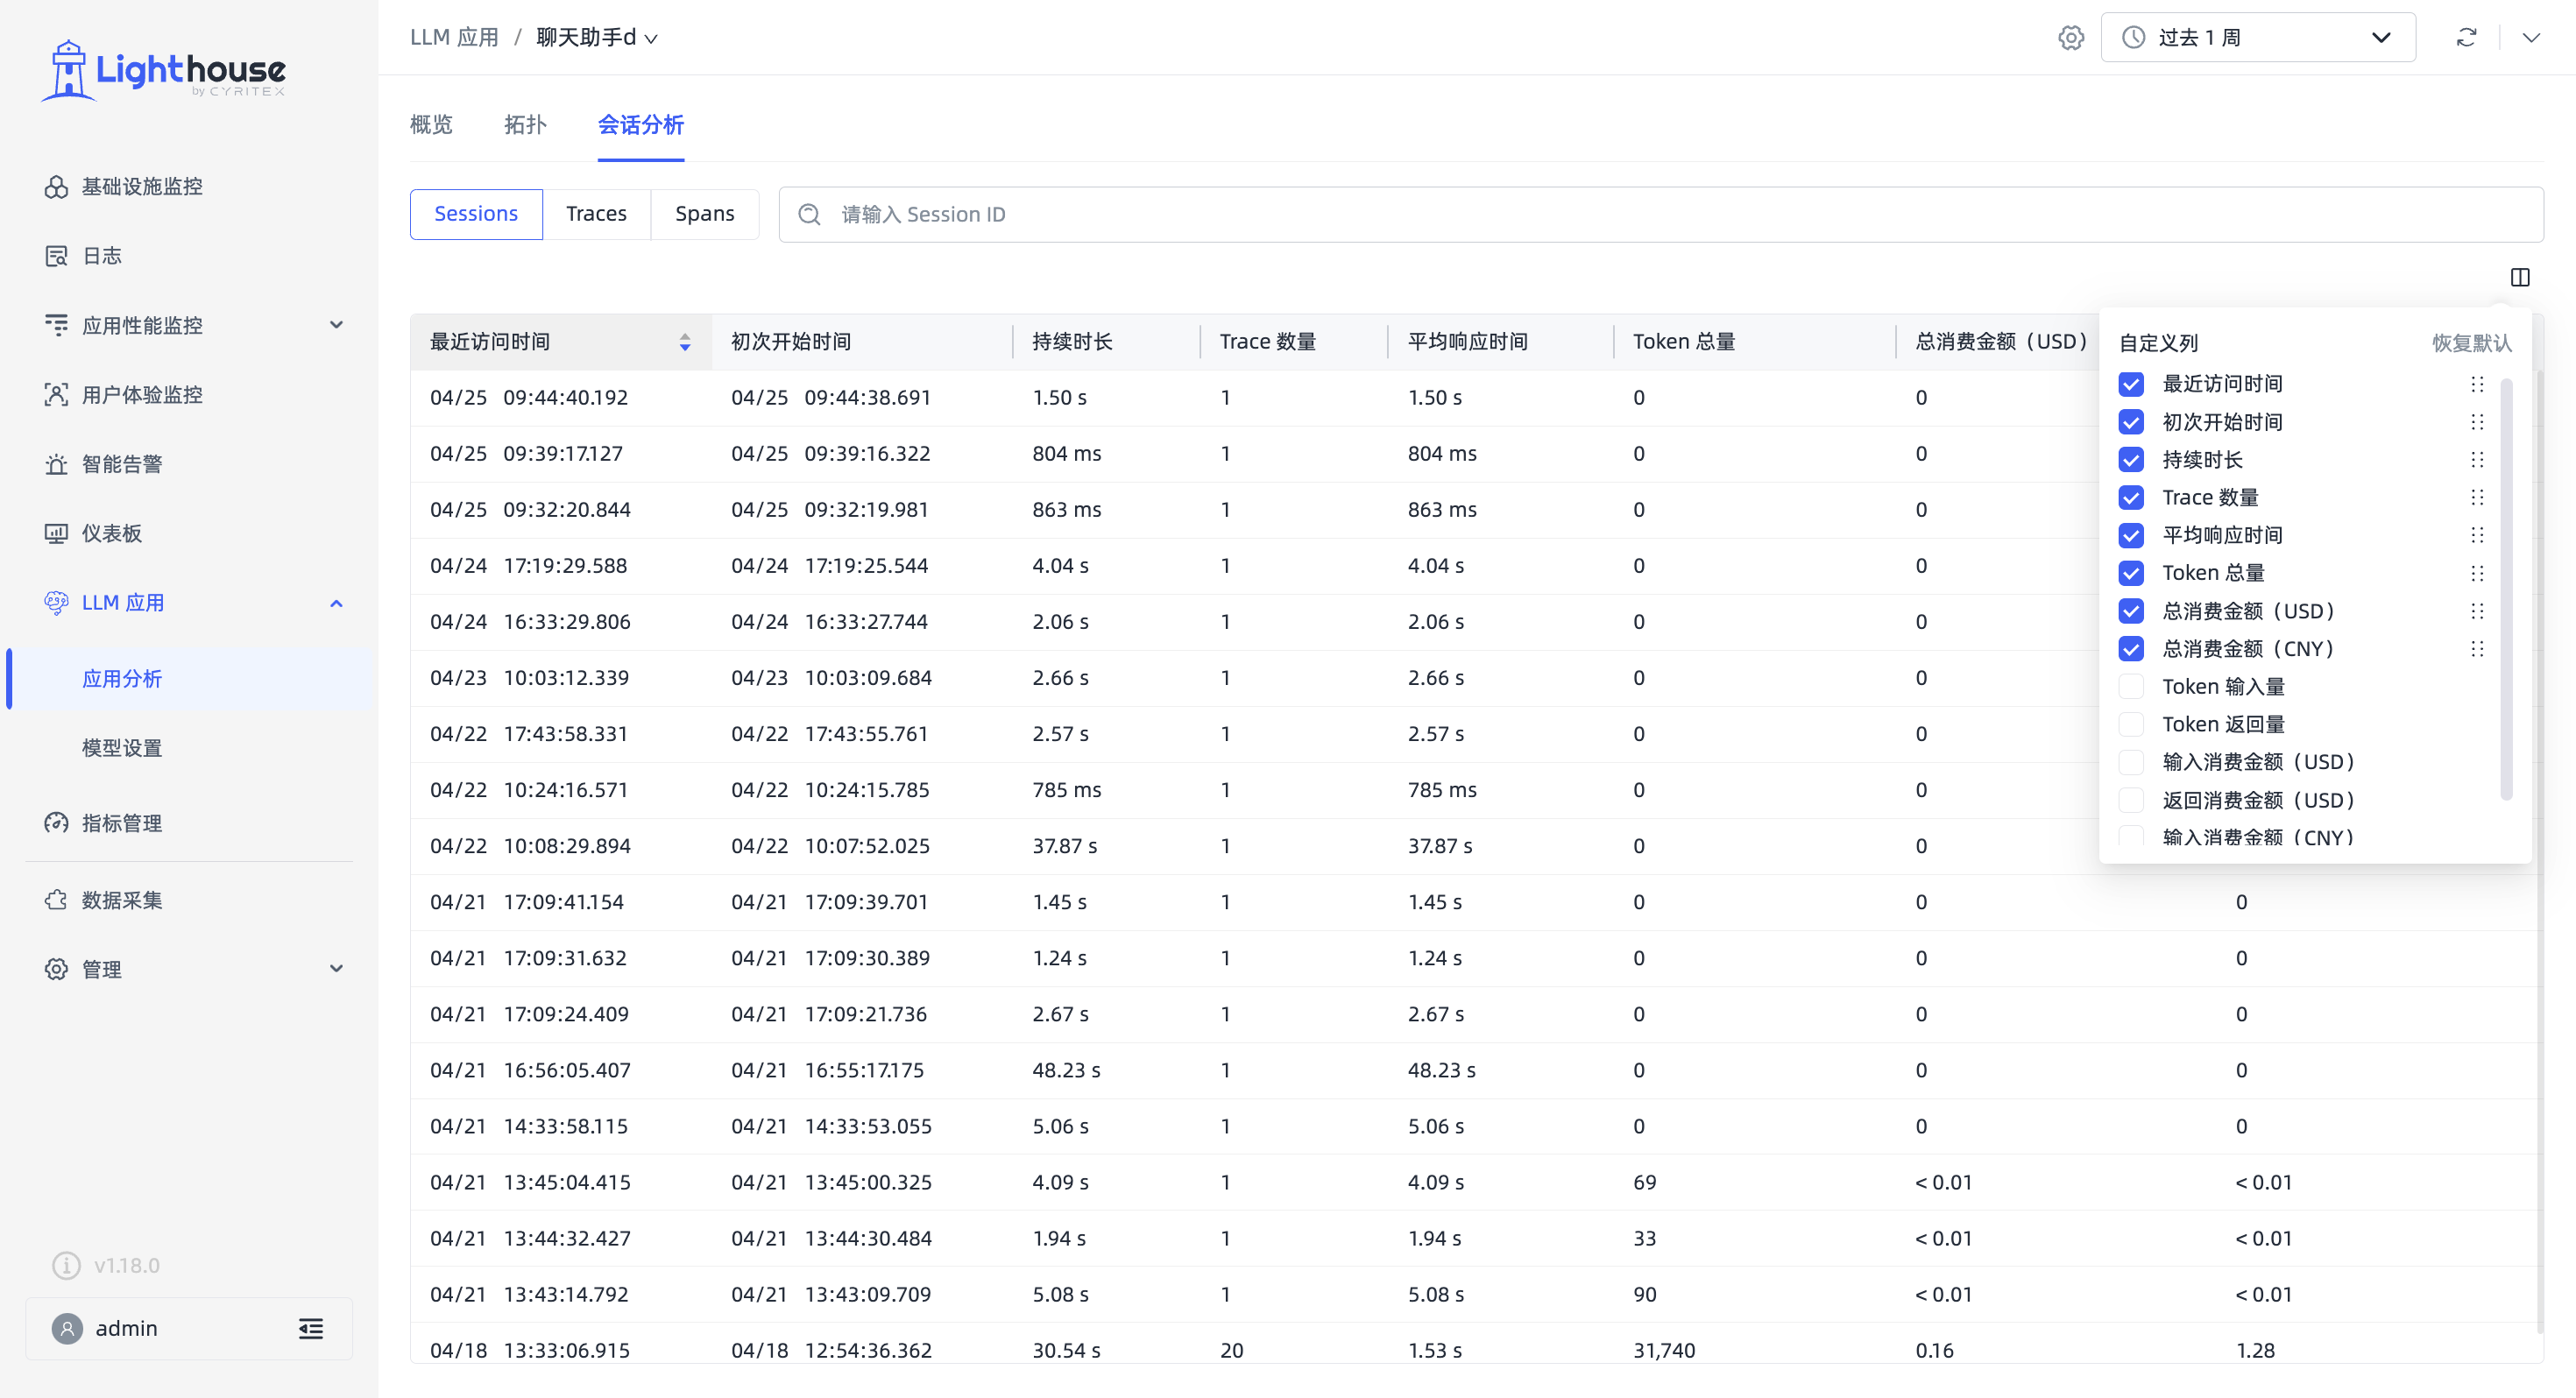Click the Token total value 31,740
The height and width of the screenshot is (1398, 2576).
coord(1664,1350)
